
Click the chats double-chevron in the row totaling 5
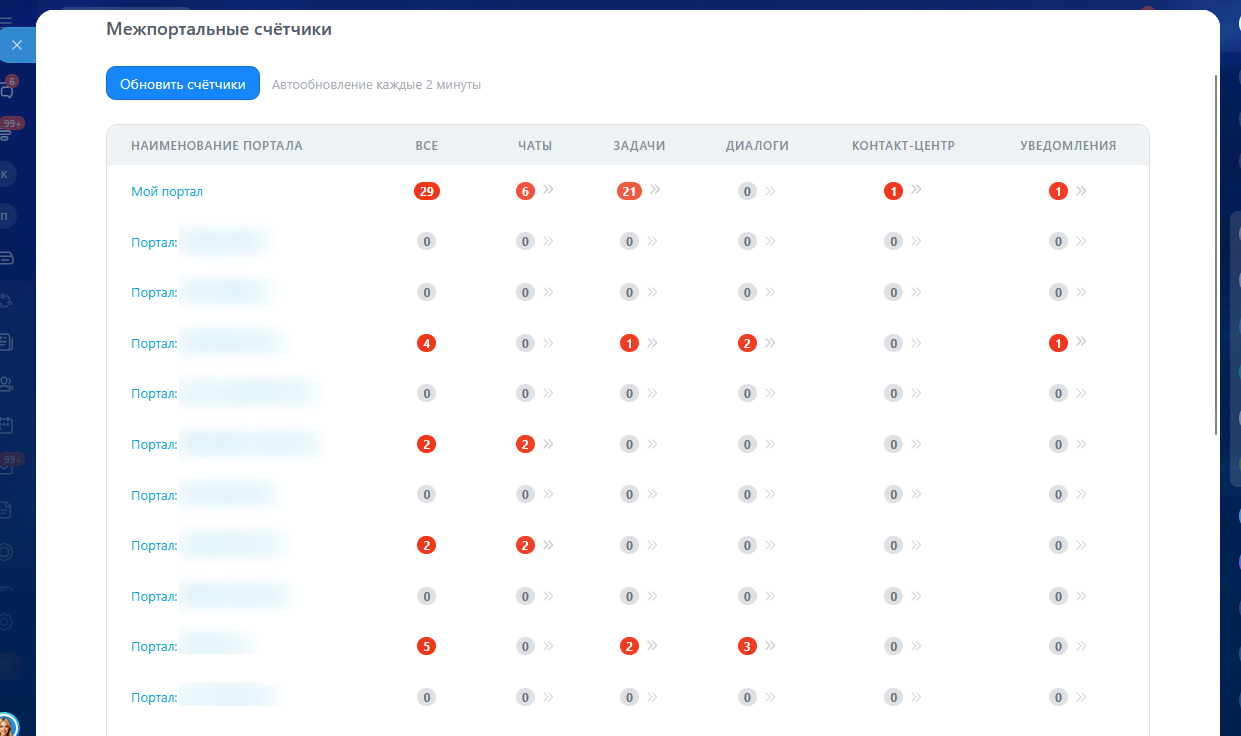[x=548, y=646]
